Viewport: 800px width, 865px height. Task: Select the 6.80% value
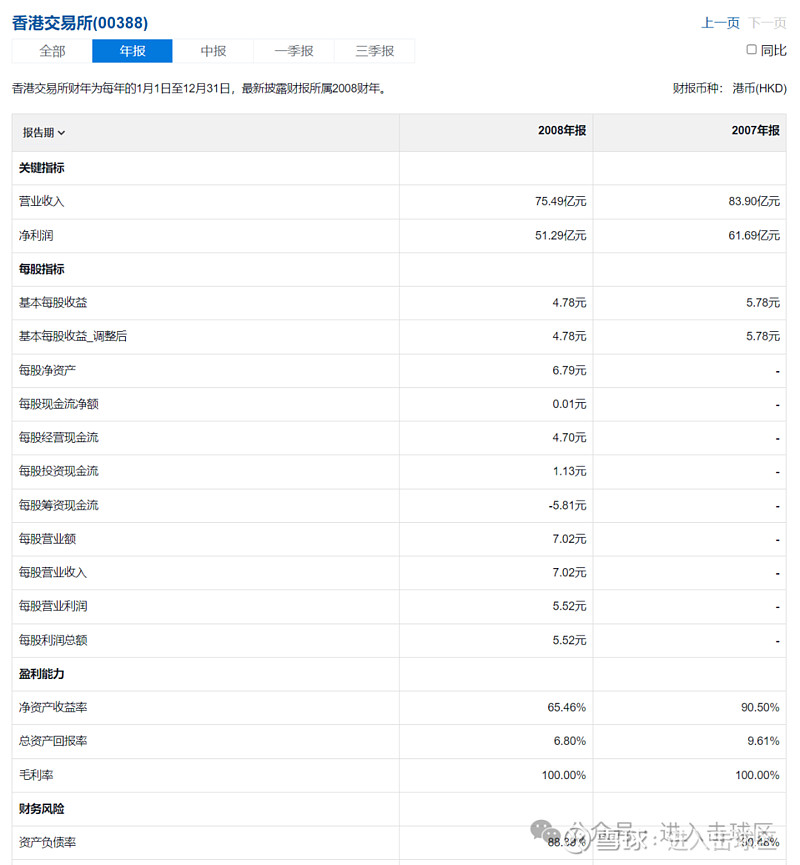click(x=570, y=741)
